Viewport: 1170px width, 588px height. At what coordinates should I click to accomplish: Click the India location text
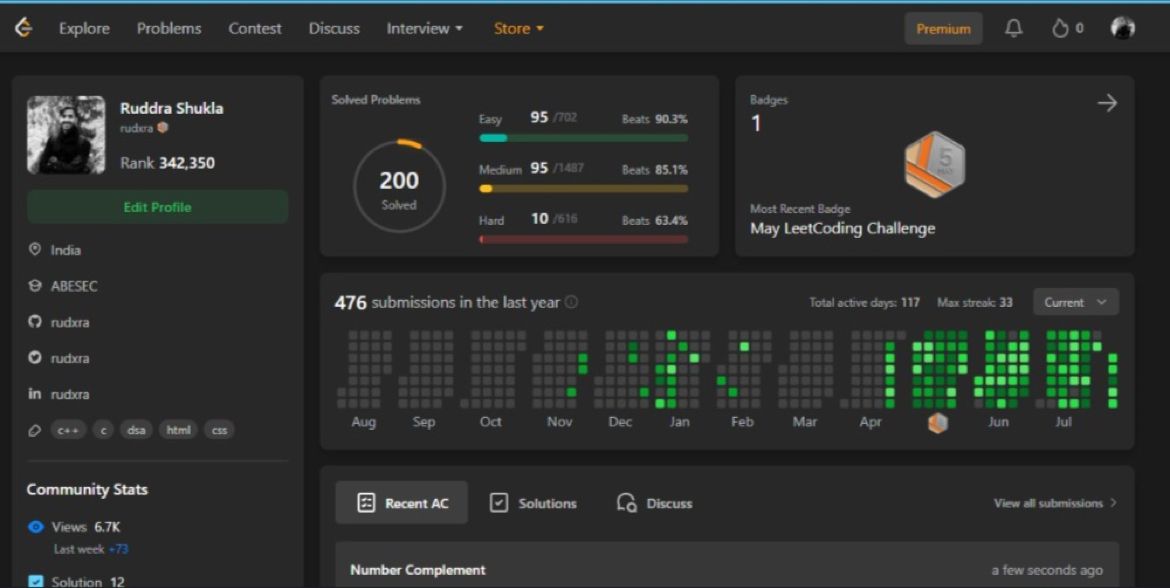coord(66,250)
